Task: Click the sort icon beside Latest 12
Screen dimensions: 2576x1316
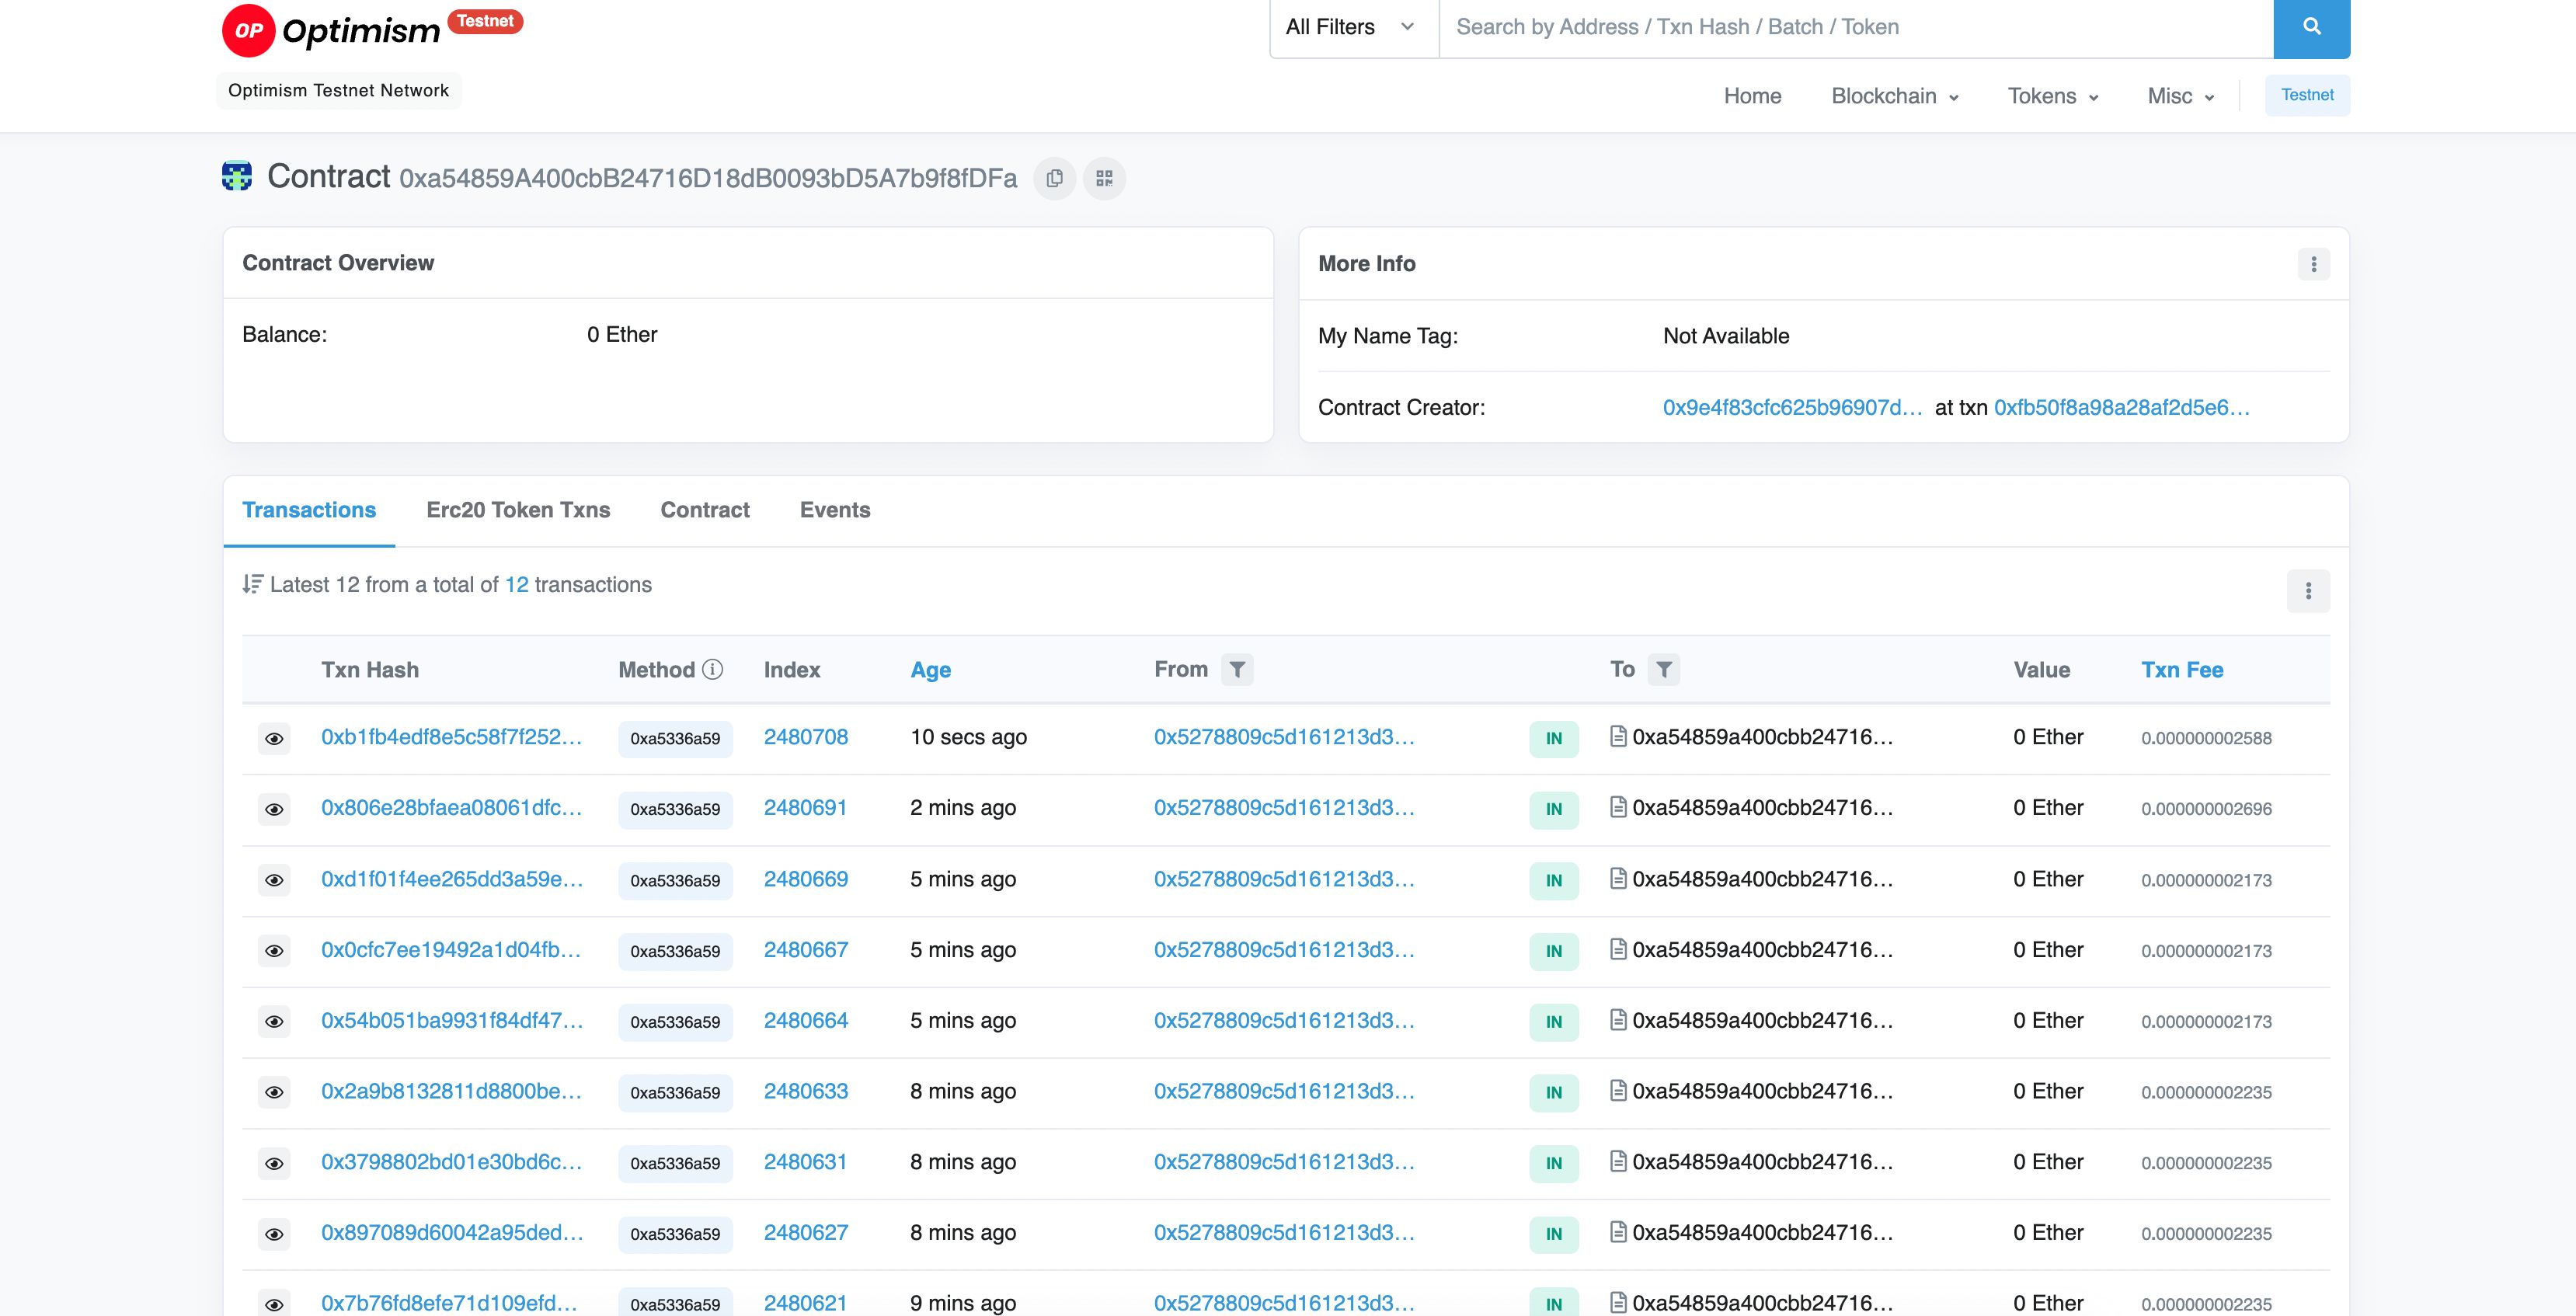Action: click(x=252, y=584)
